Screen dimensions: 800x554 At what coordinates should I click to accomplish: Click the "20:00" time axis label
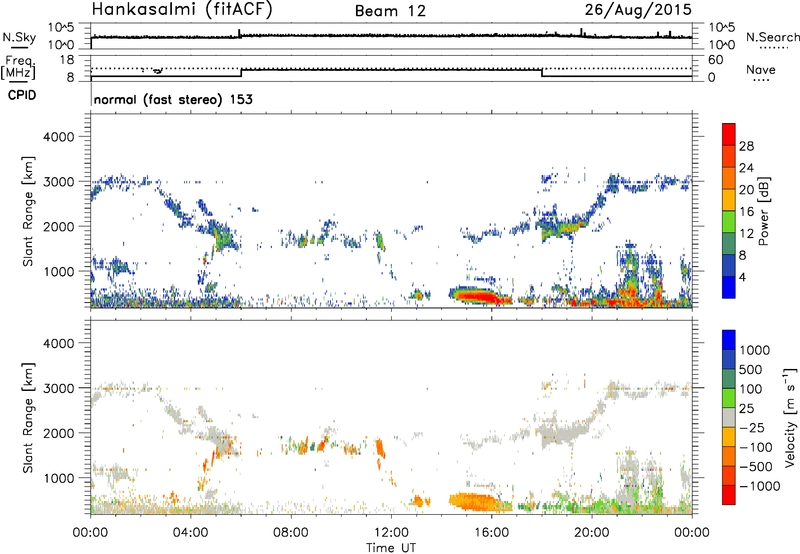[591, 533]
